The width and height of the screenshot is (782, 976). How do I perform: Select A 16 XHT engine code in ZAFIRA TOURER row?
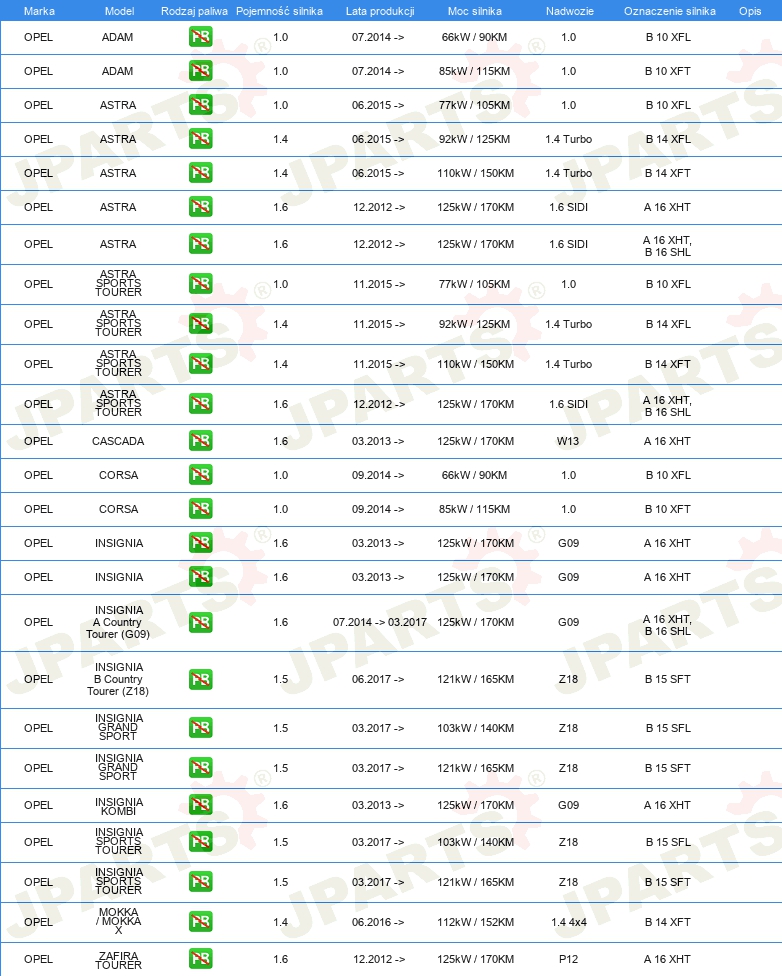pos(667,959)
